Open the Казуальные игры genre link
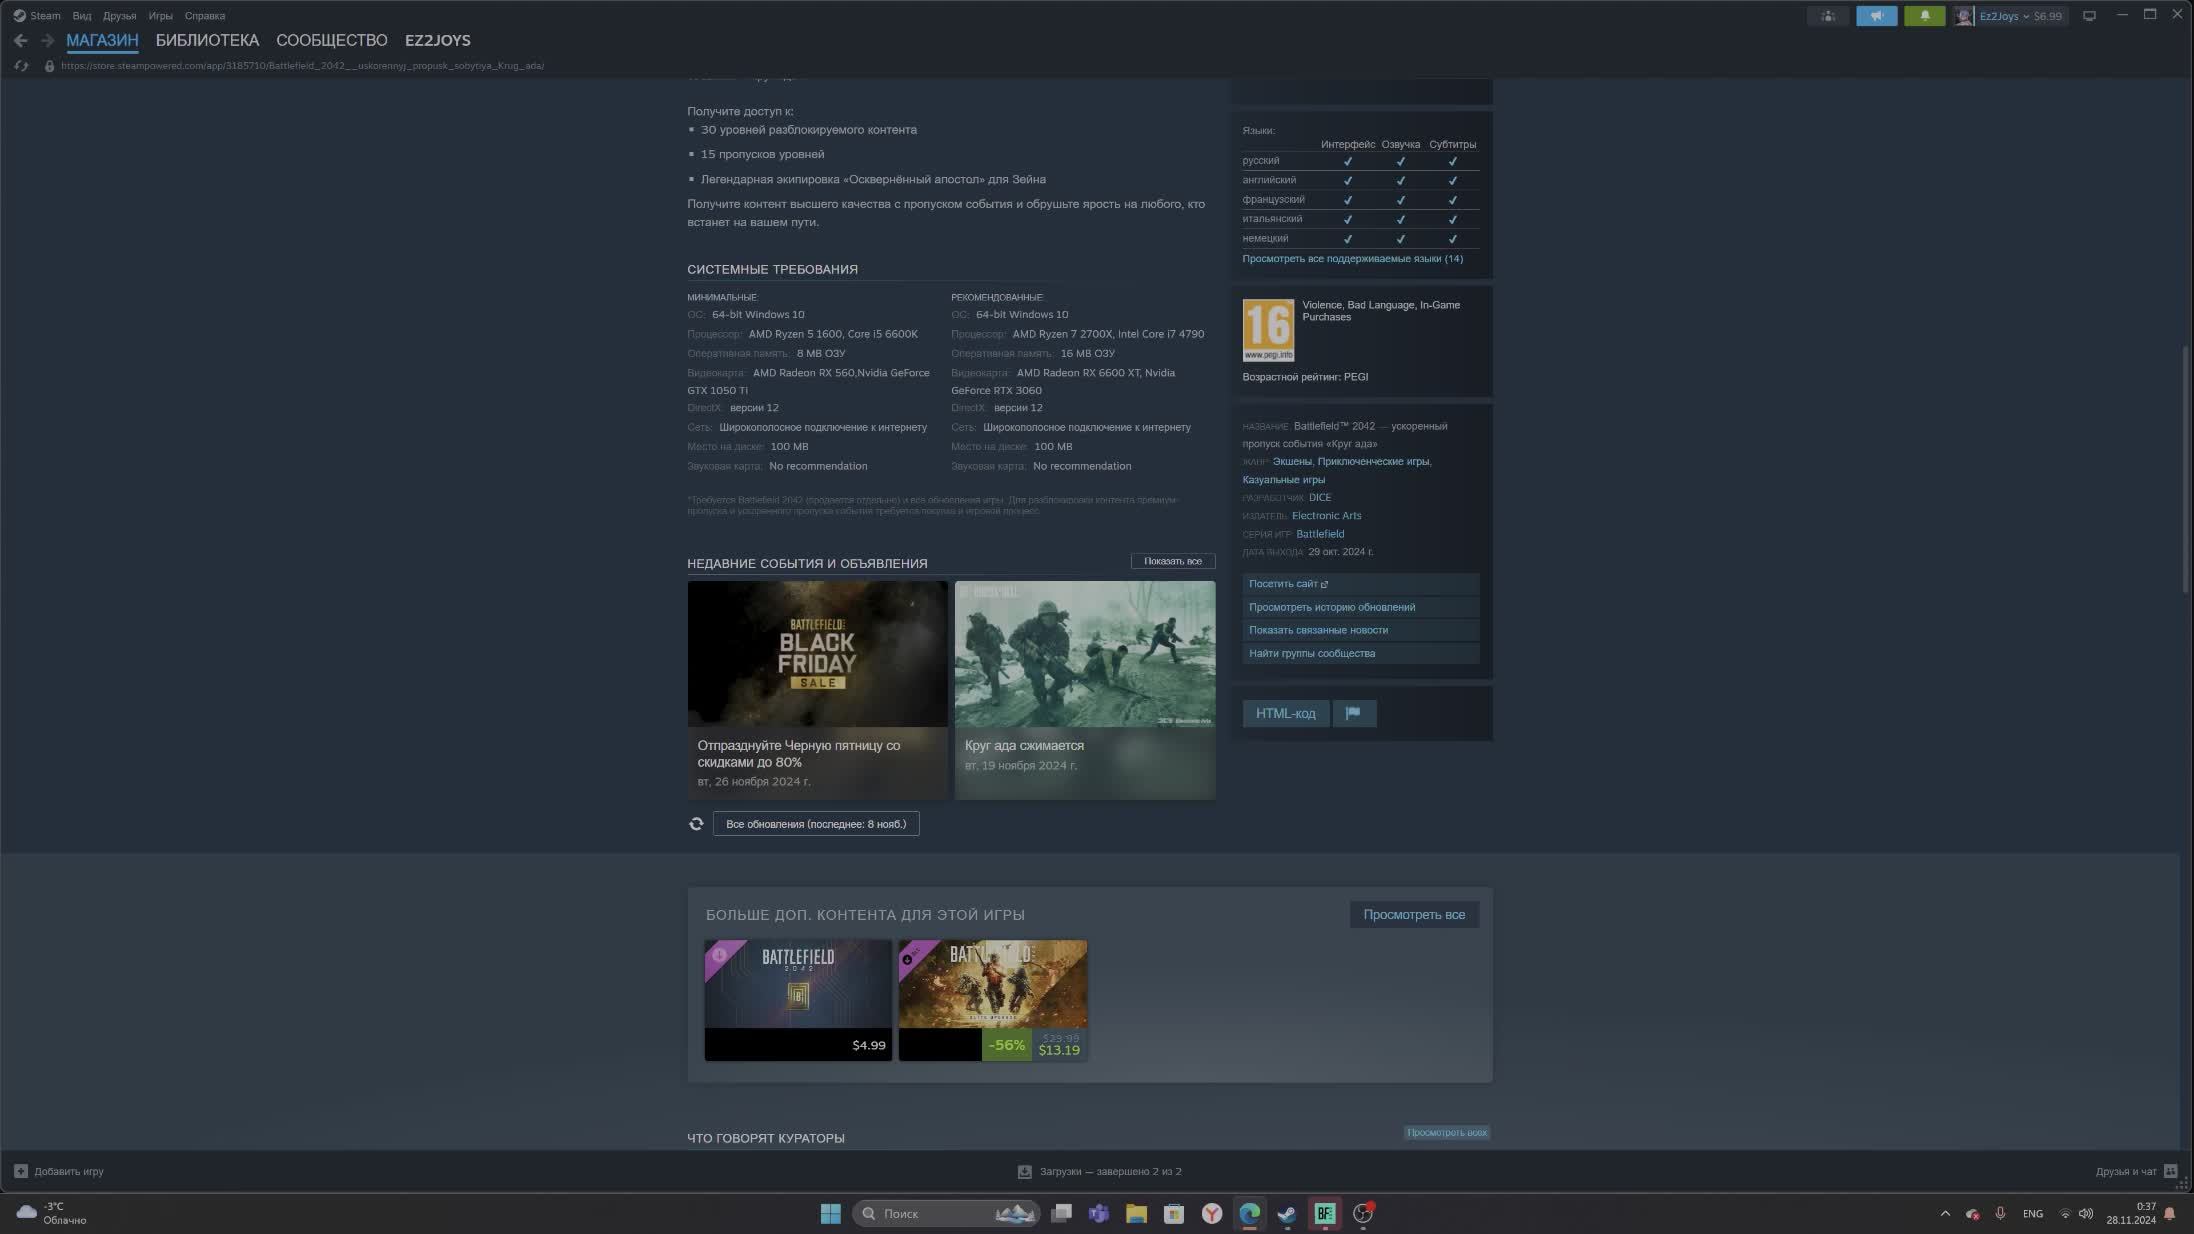The height and width of the screenshot is (1234, 2194). click(1283, 480)
